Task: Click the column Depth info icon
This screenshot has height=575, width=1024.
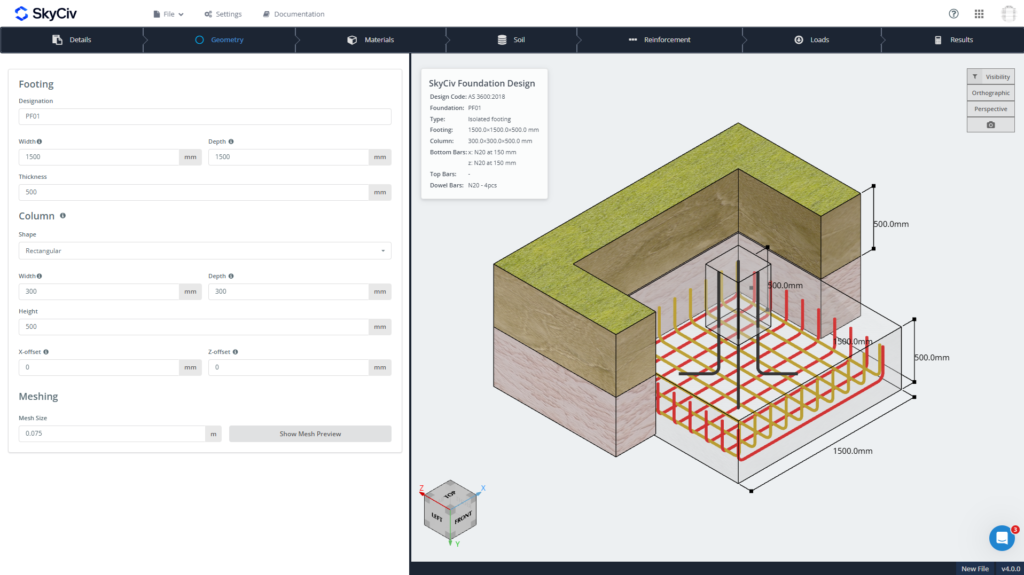Action: click(x=231, y=276)
